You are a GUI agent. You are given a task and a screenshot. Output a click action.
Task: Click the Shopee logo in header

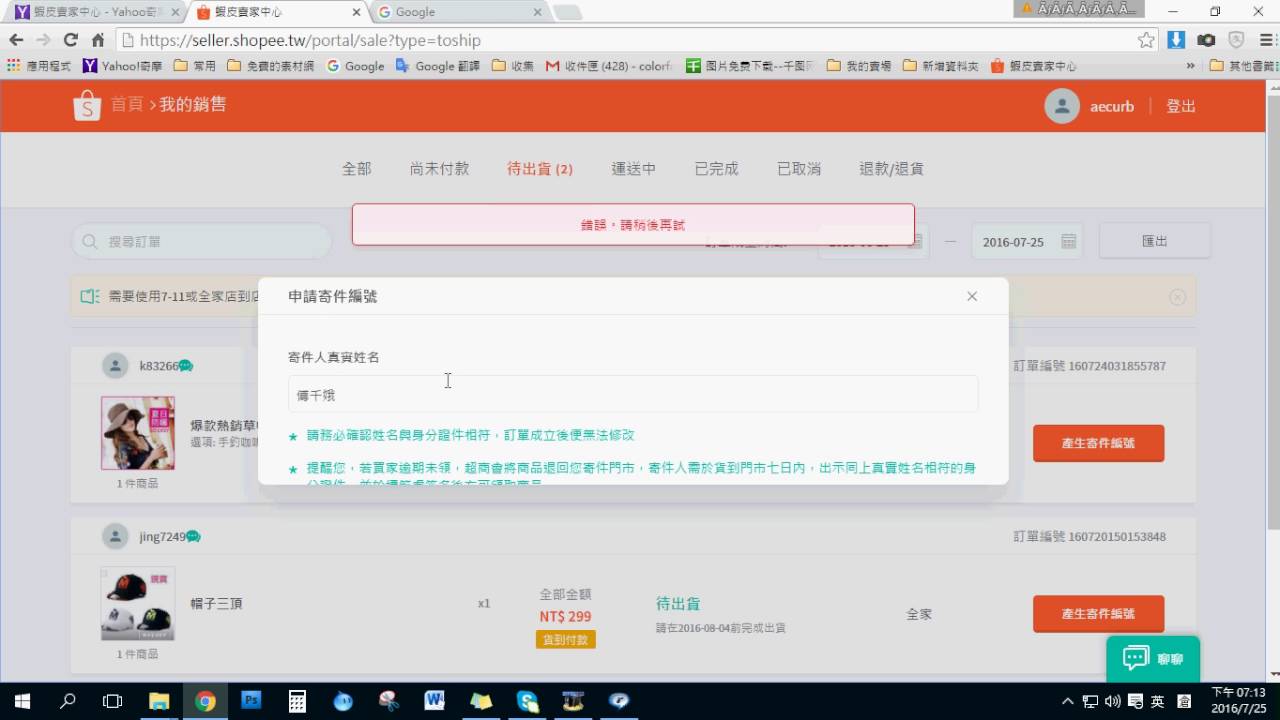pyautogui.click(x=87, y=105)
